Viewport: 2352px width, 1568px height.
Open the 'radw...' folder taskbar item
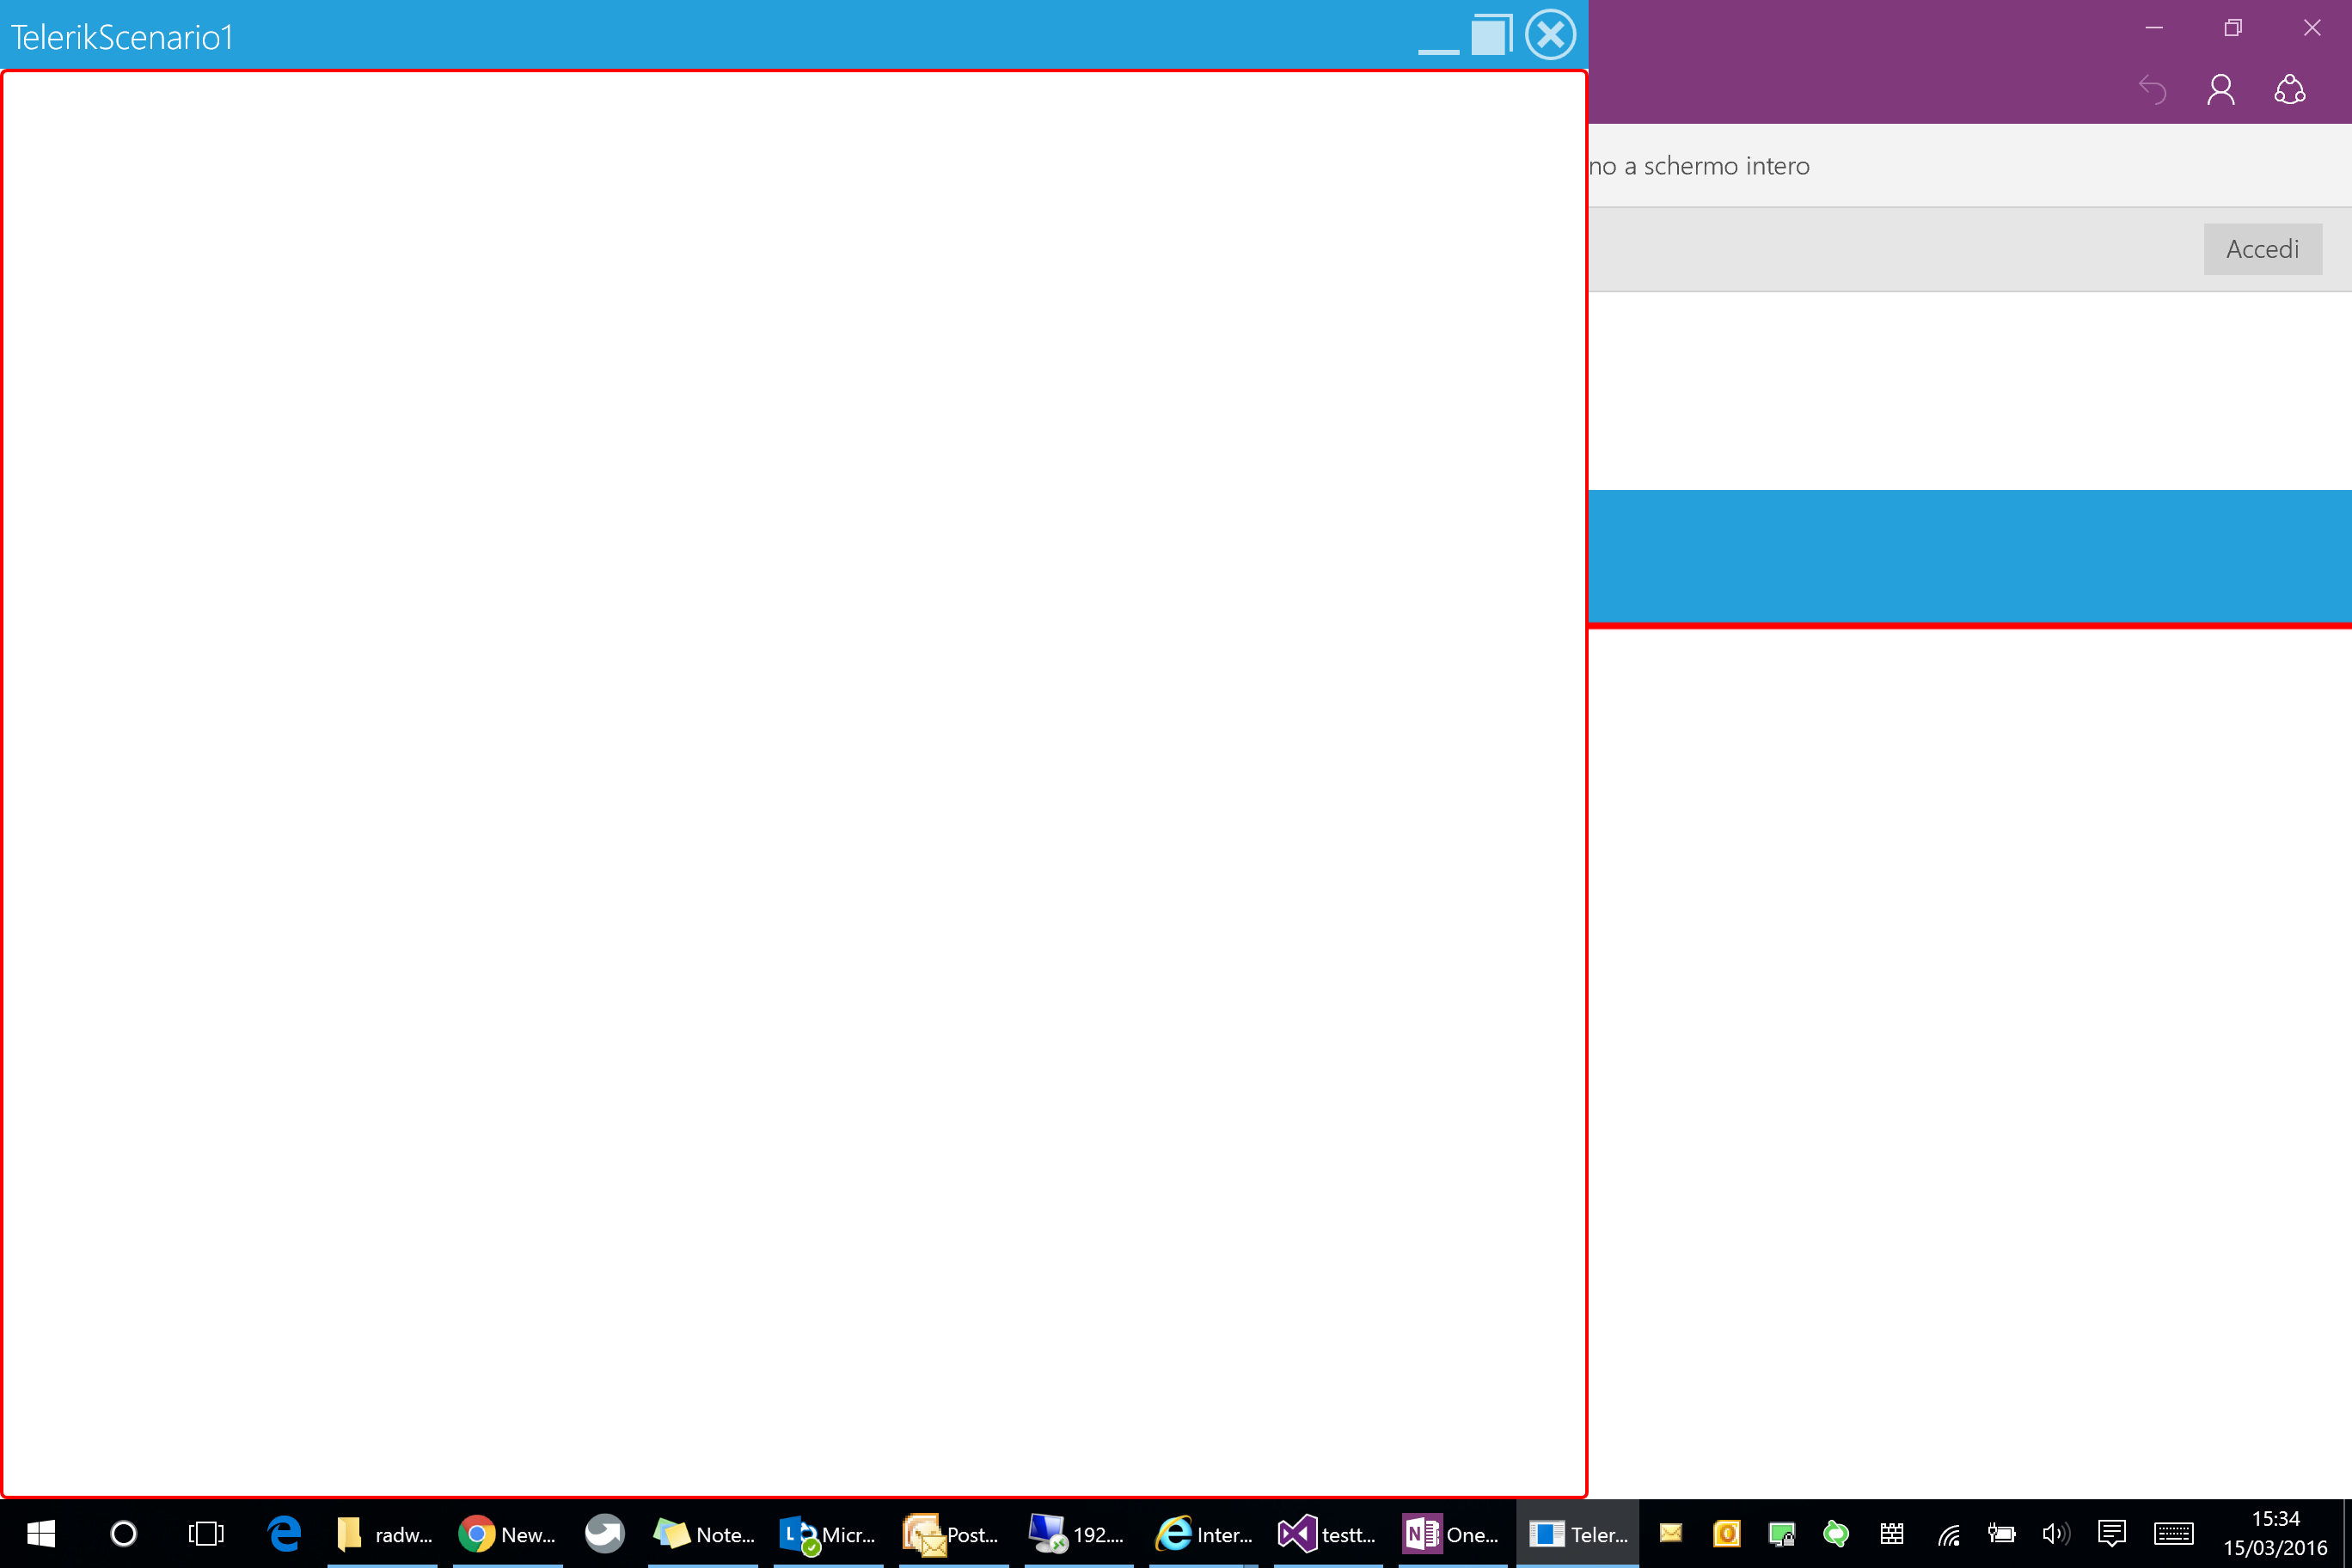(x=384, y=1534)
